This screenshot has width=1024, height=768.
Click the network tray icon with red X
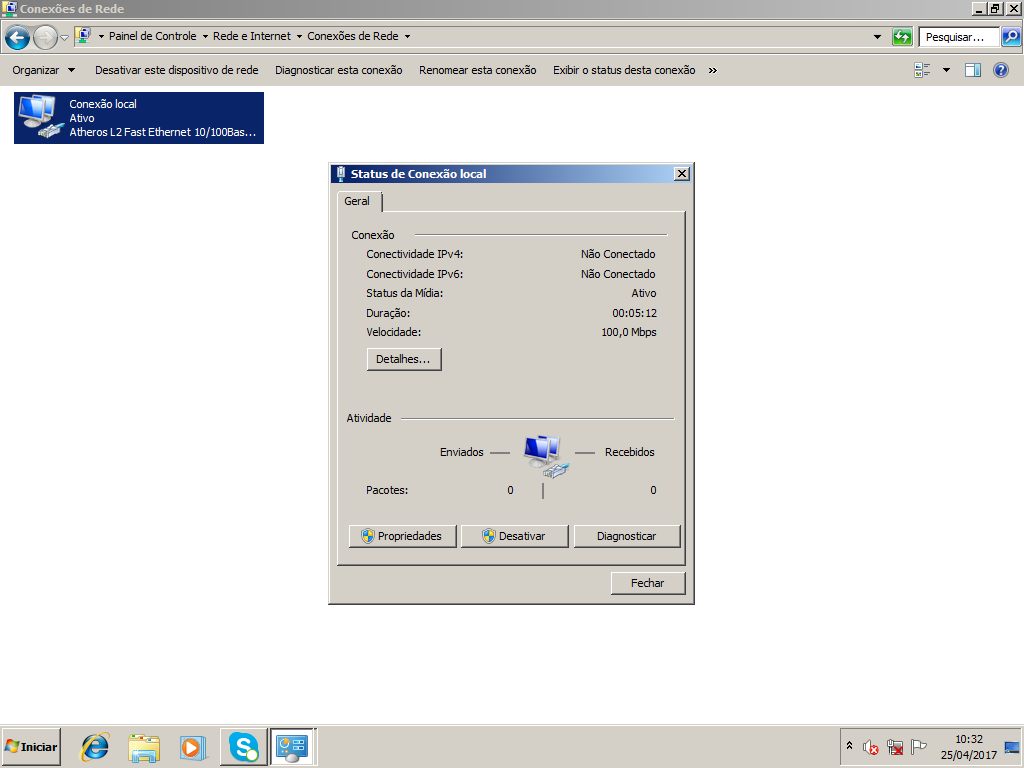click(895, 747)
